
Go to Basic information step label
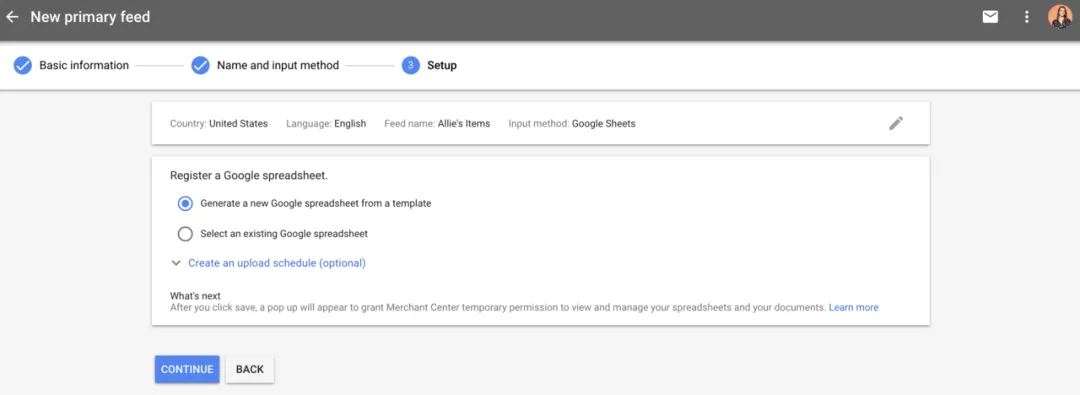click(84, 65)
